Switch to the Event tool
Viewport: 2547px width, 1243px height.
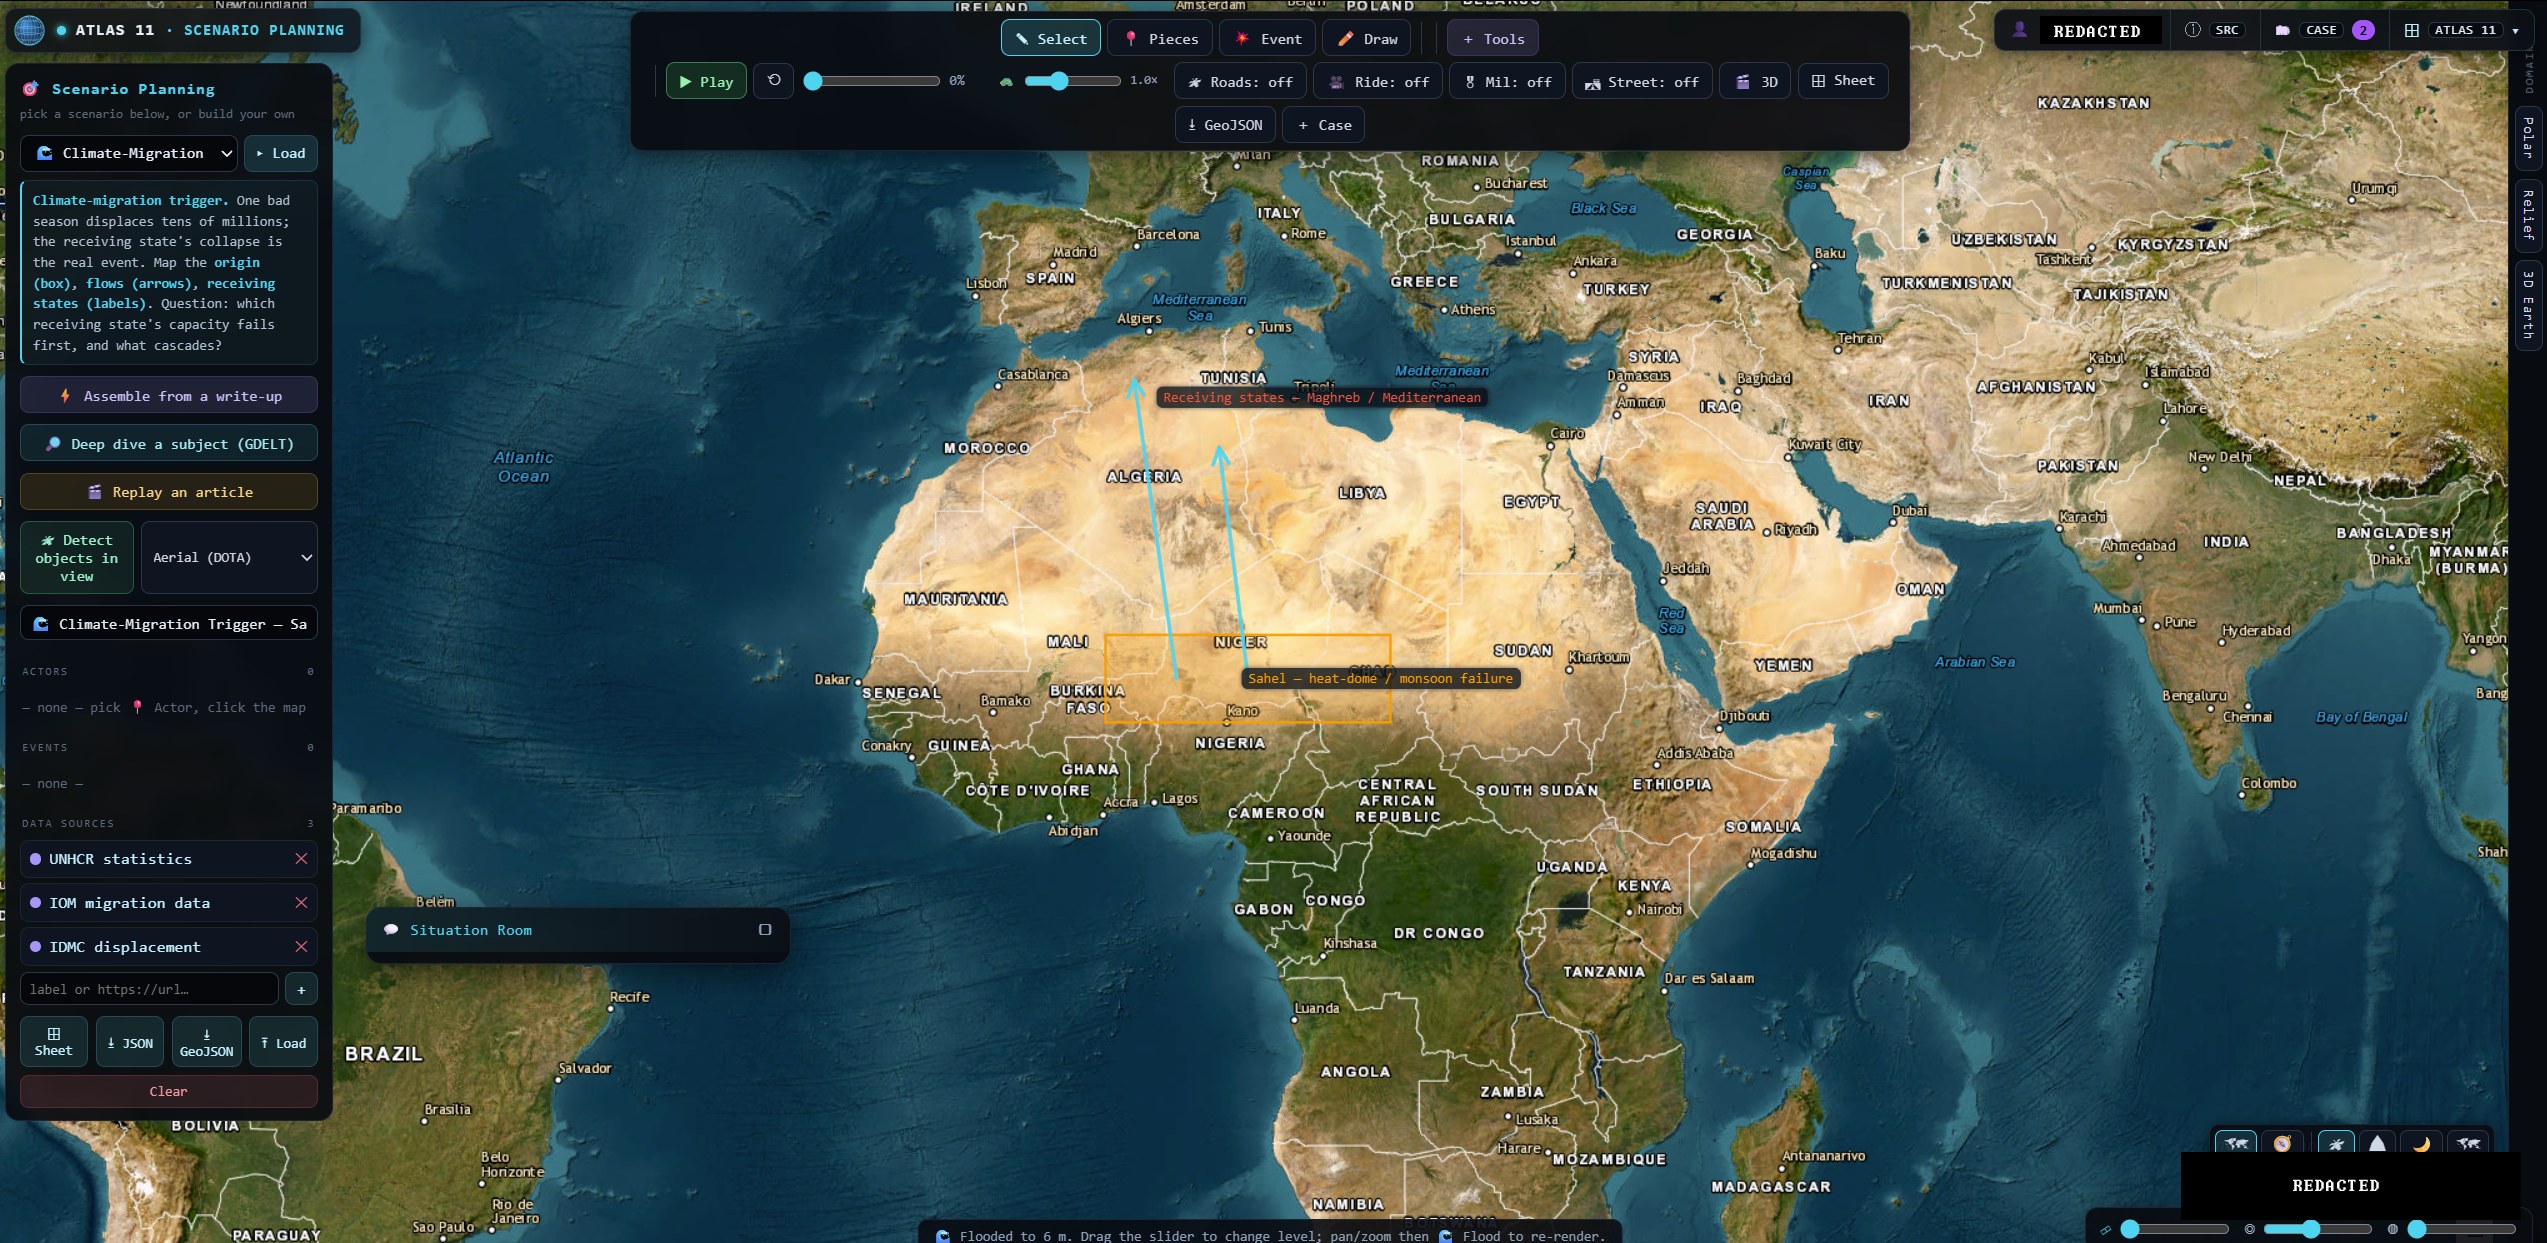point(1267,38)
